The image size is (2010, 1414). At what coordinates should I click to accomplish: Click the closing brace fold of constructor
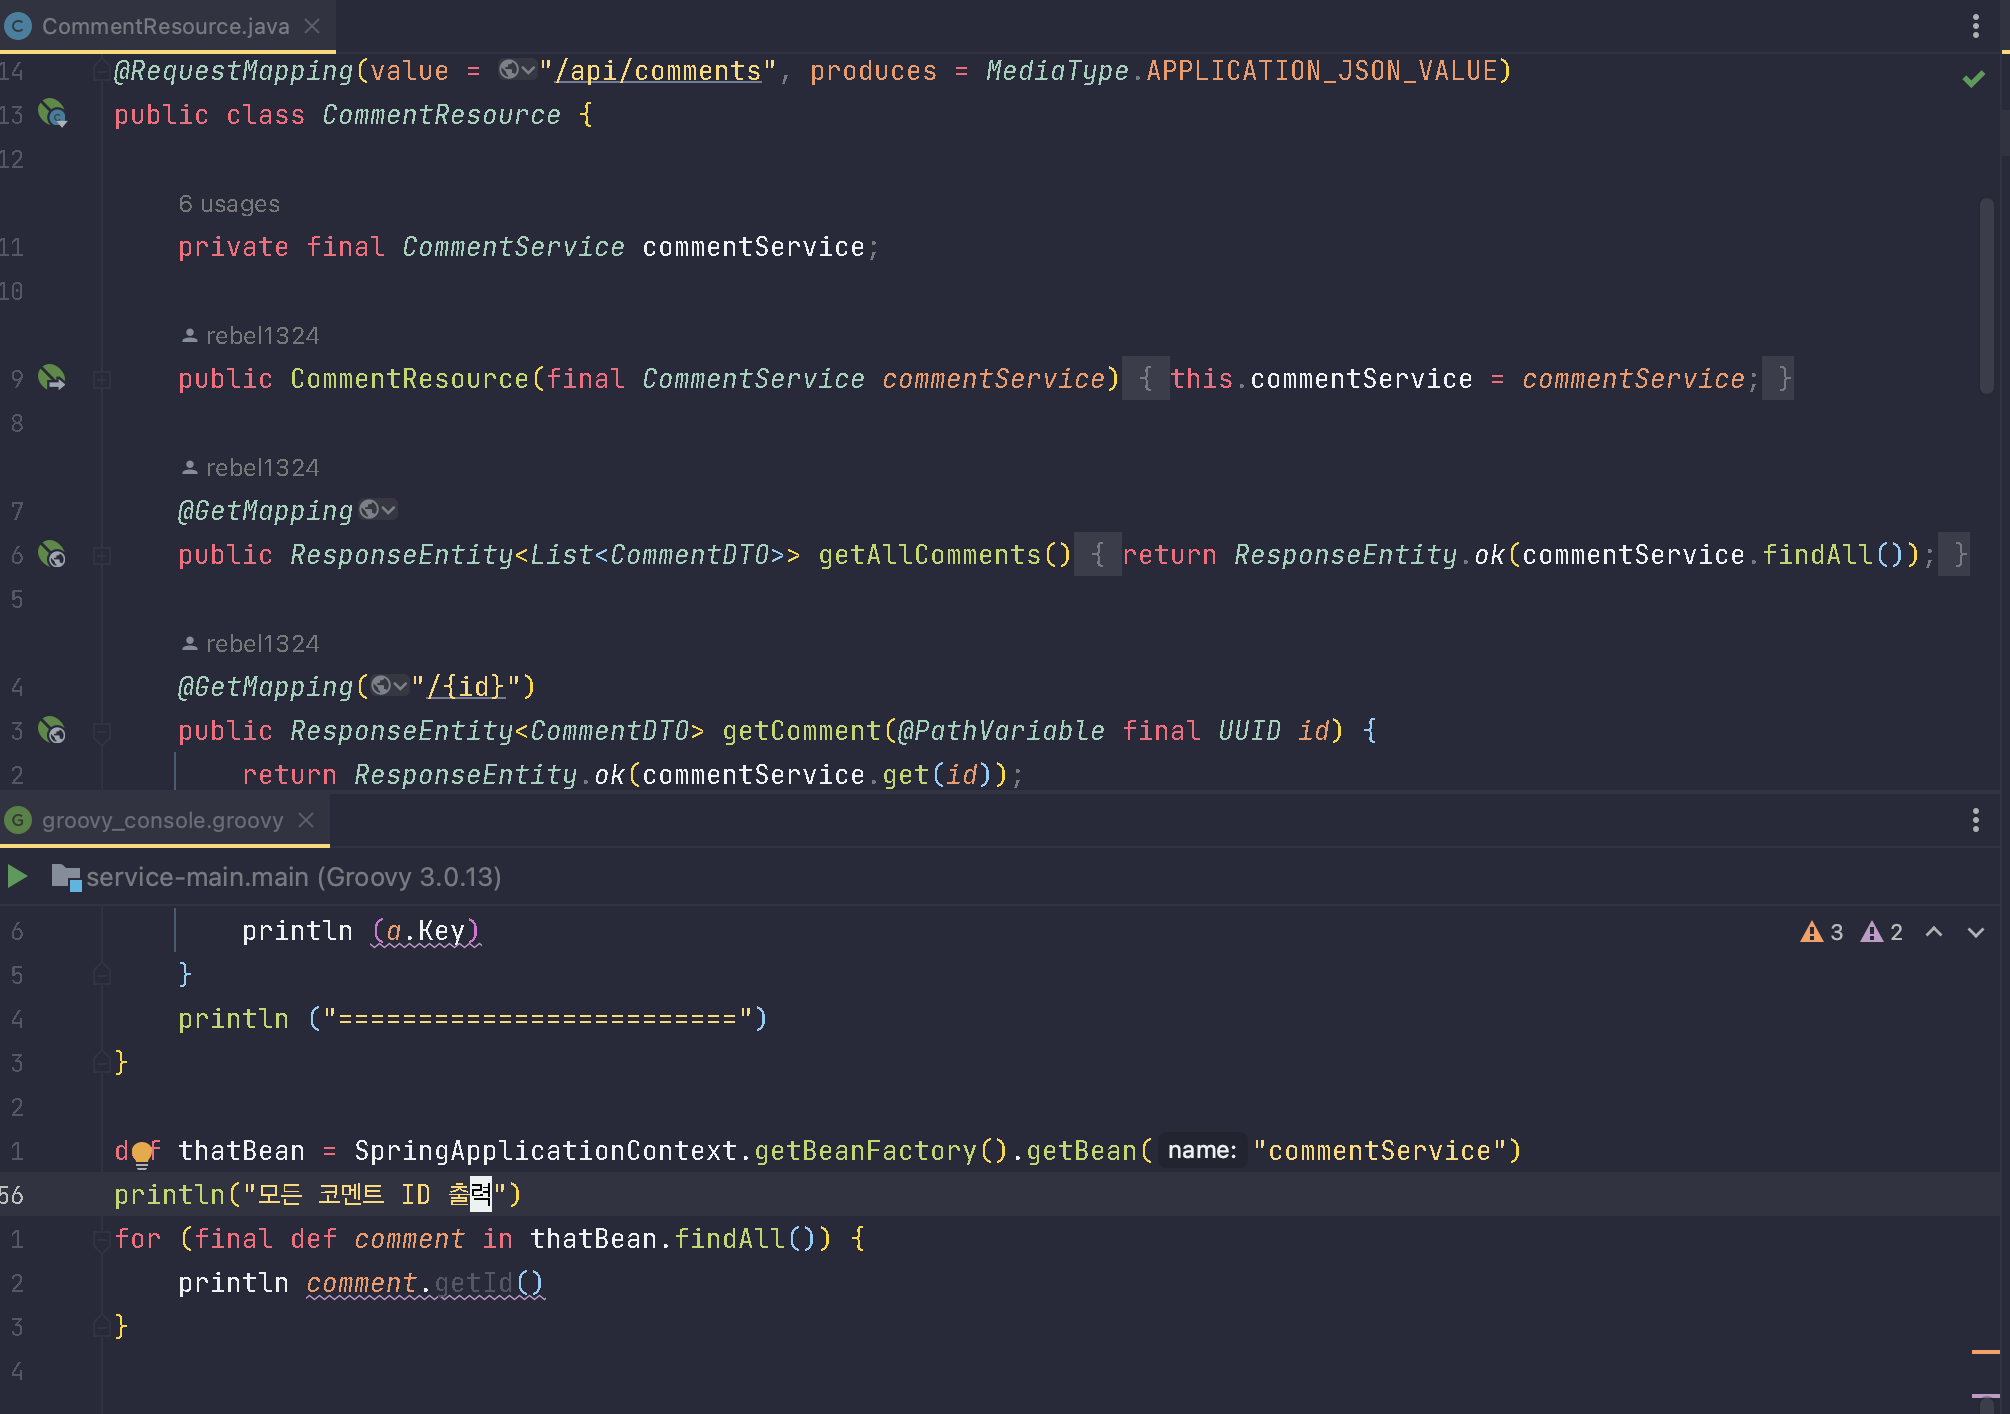(1778, 379)
